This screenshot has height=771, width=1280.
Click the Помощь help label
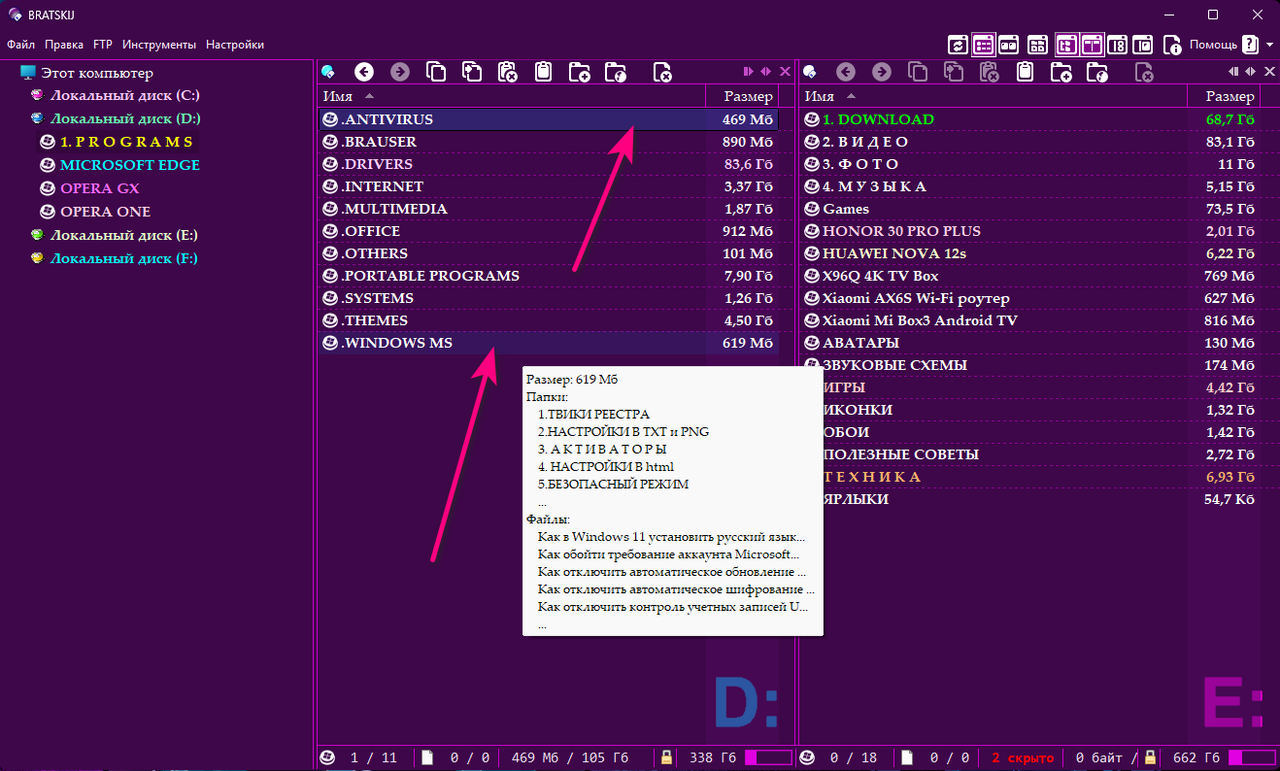1213,45
